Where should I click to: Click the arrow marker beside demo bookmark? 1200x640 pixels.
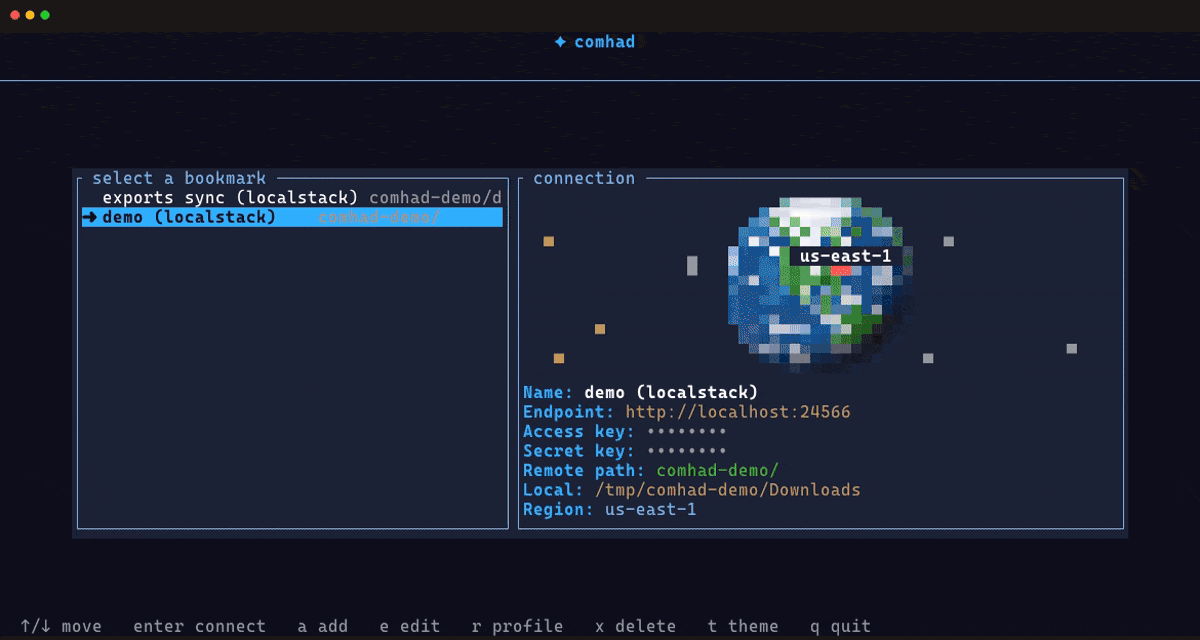[x=90, y=217]
